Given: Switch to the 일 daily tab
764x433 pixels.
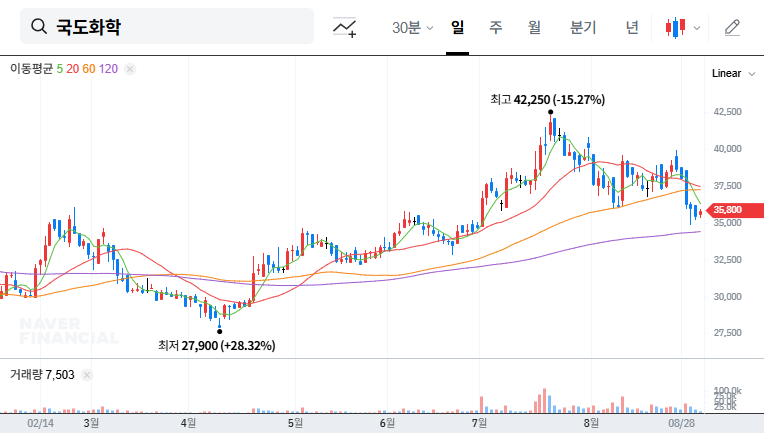Looking at the screenshot, I should [458, 27].
